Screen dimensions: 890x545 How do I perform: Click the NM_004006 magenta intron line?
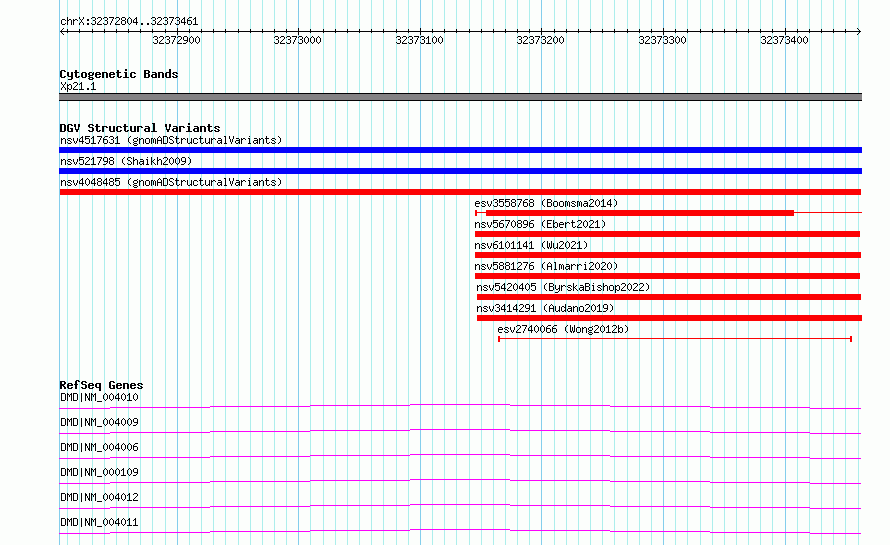click(460, 456)
